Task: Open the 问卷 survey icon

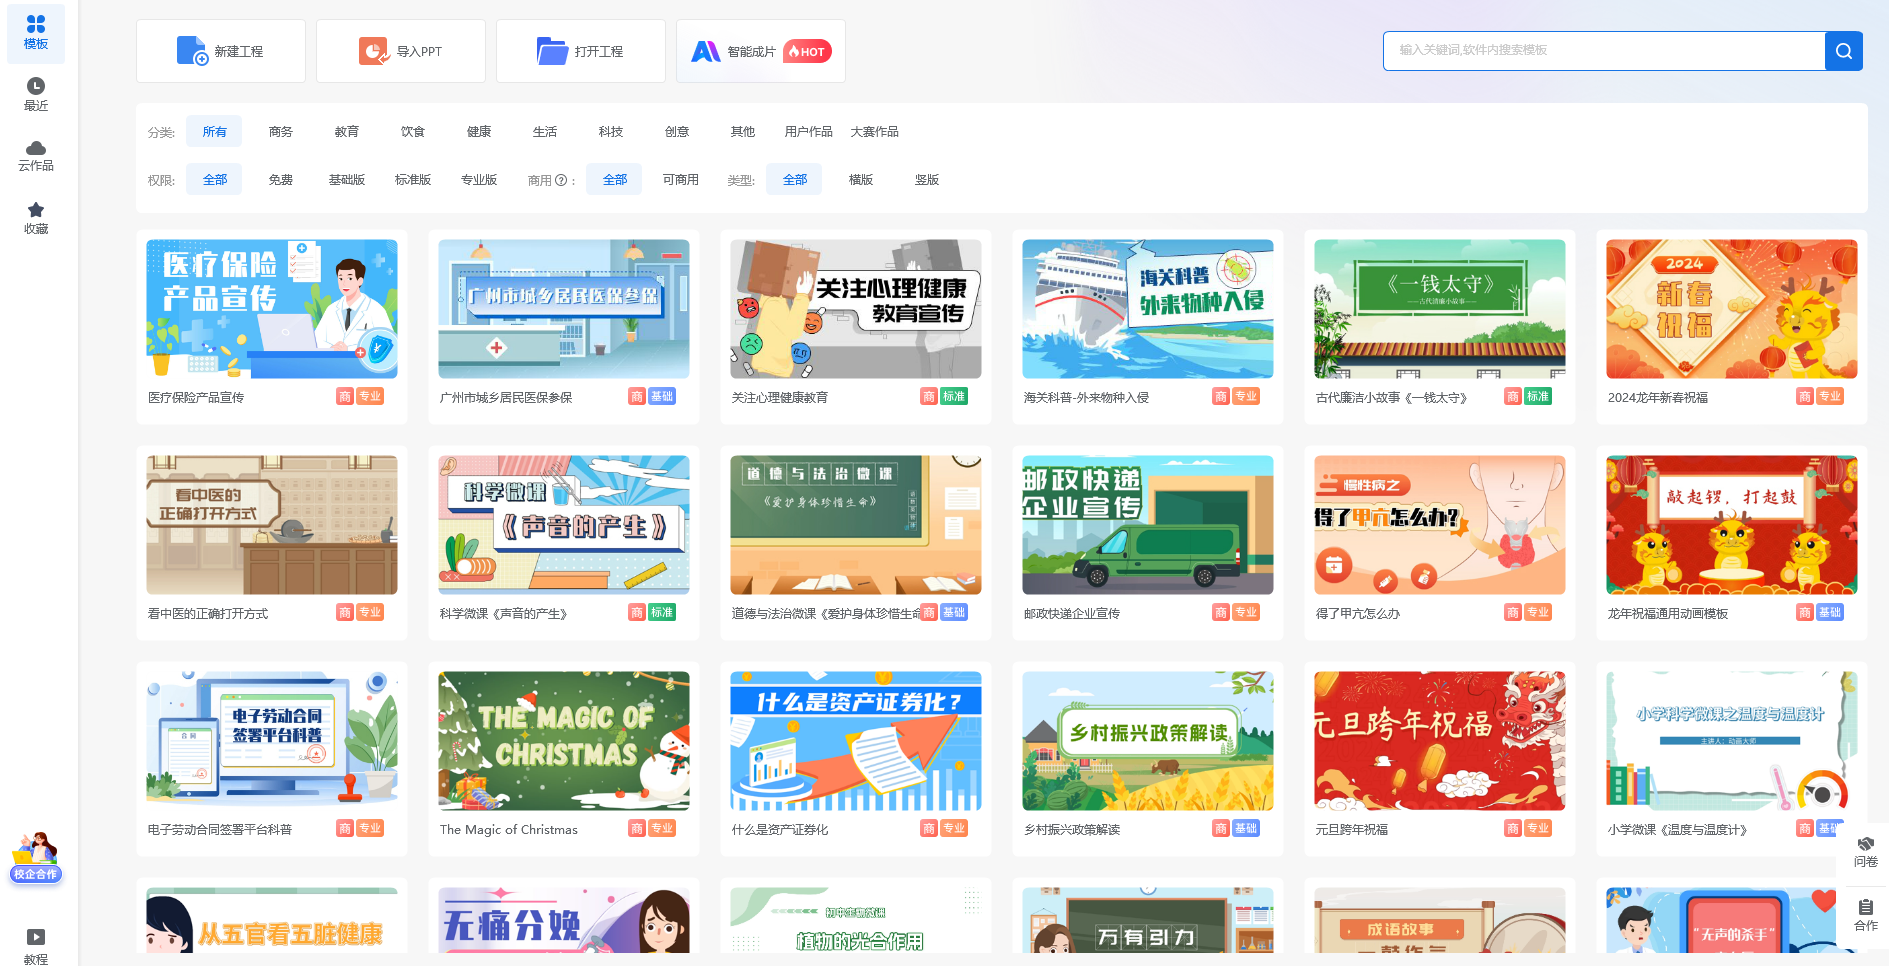Action: 1865,850
